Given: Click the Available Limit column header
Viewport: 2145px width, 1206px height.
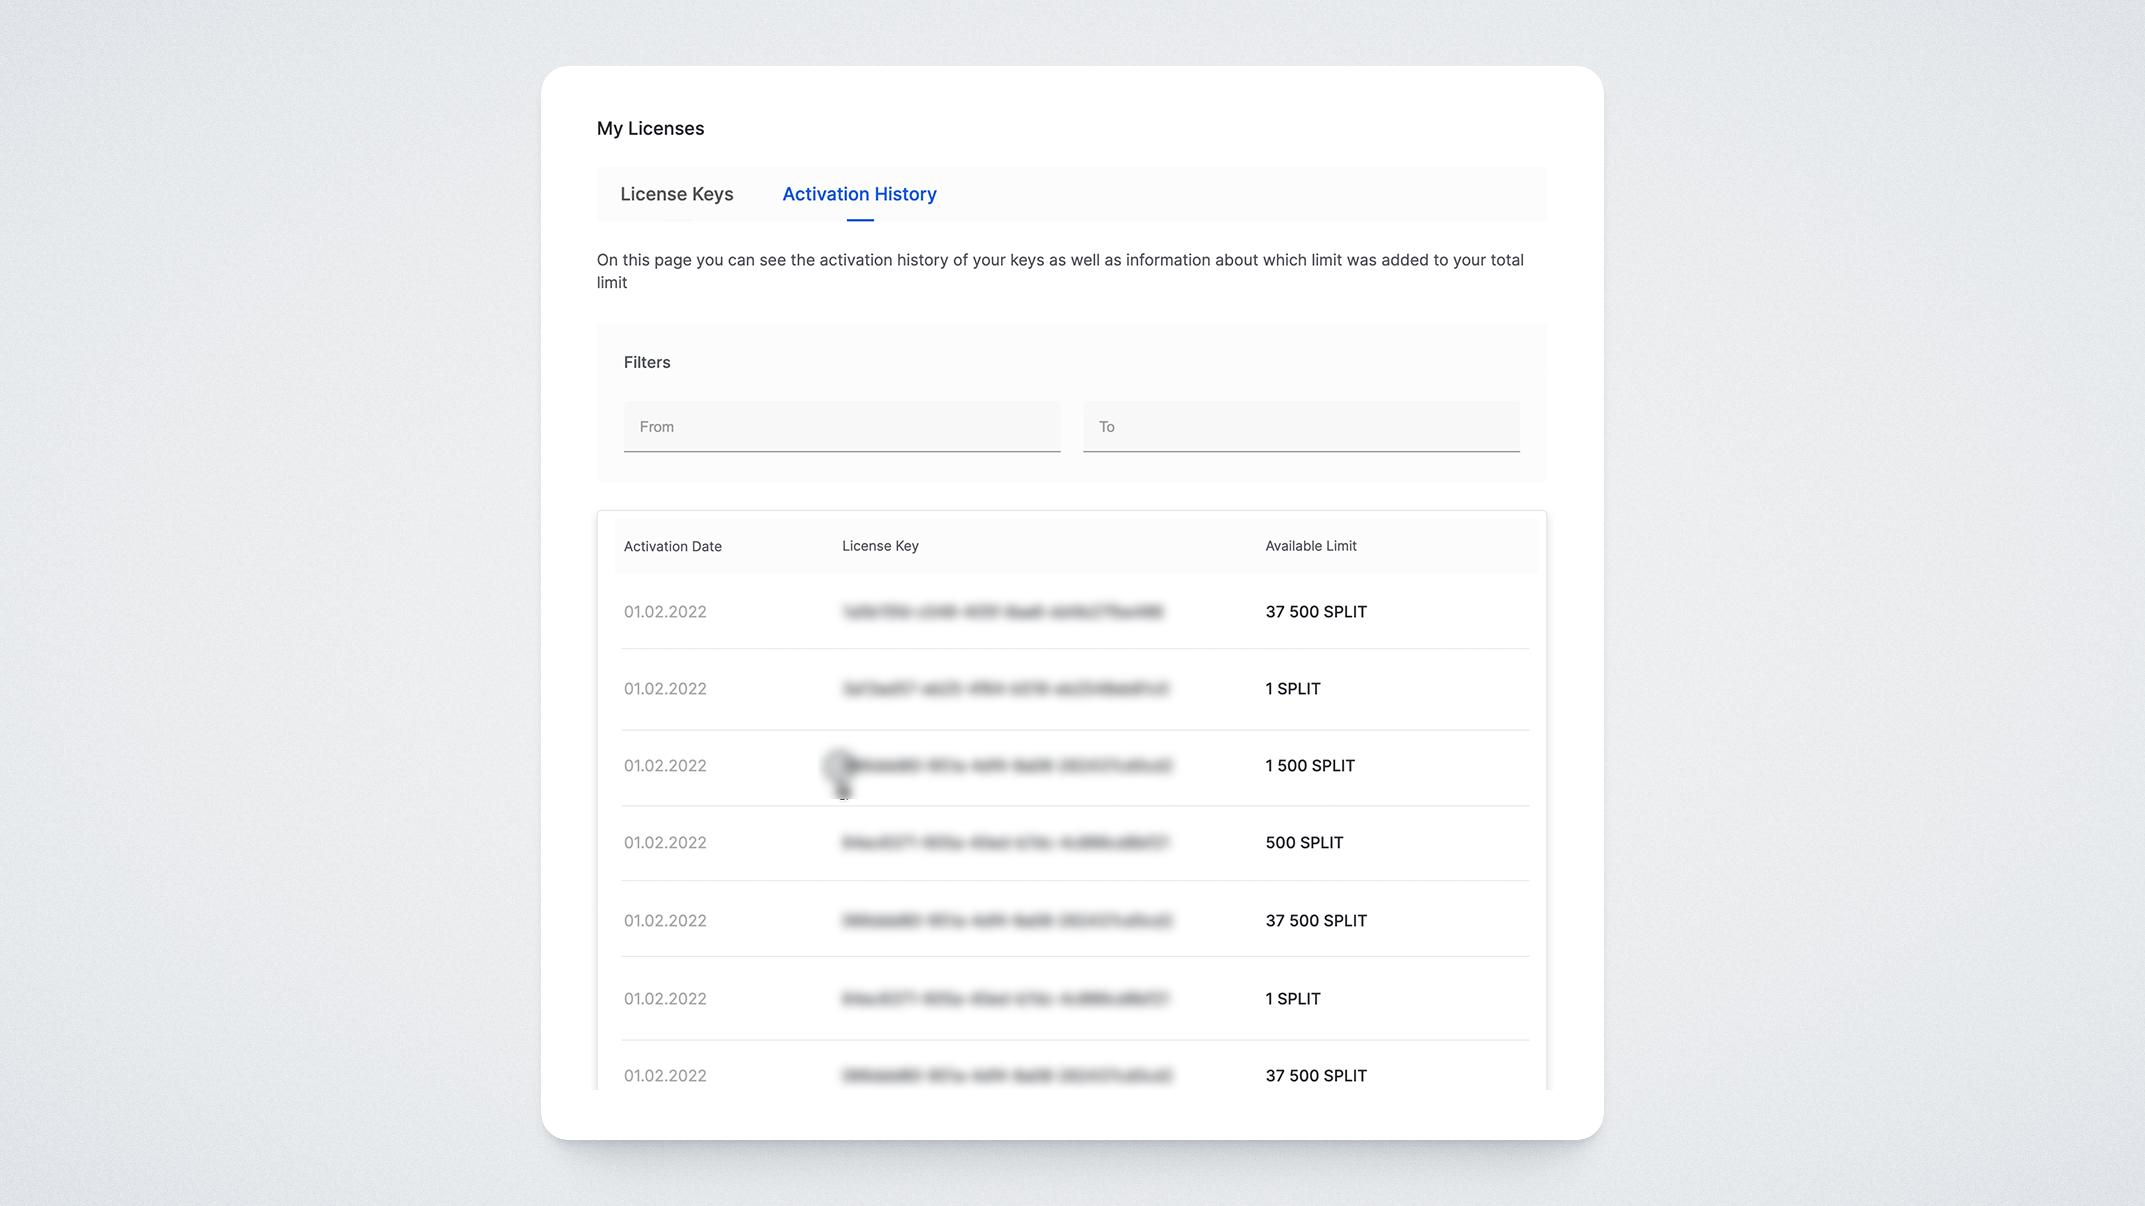Looking at the screenshot, I should click(x=1310, y=546).
